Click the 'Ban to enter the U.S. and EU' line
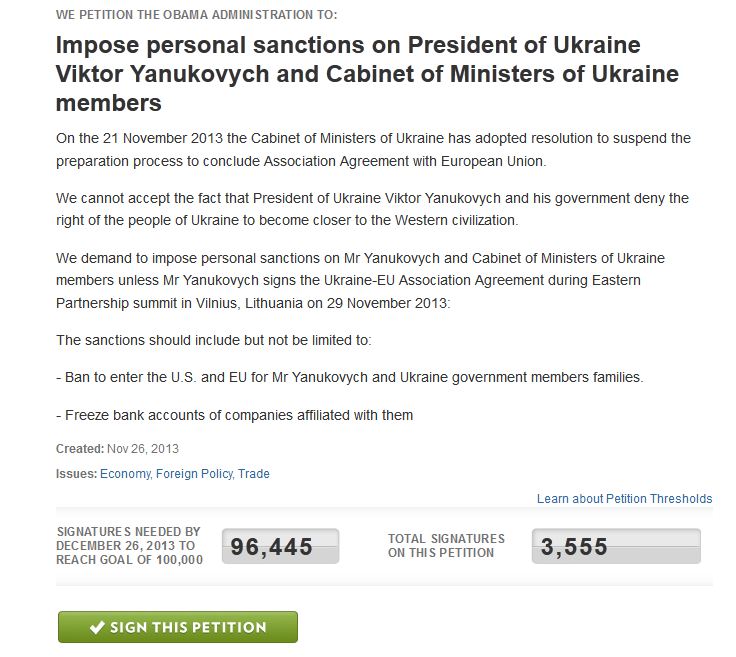The height and width of the screenshot is (657, 736). [349, 378]
